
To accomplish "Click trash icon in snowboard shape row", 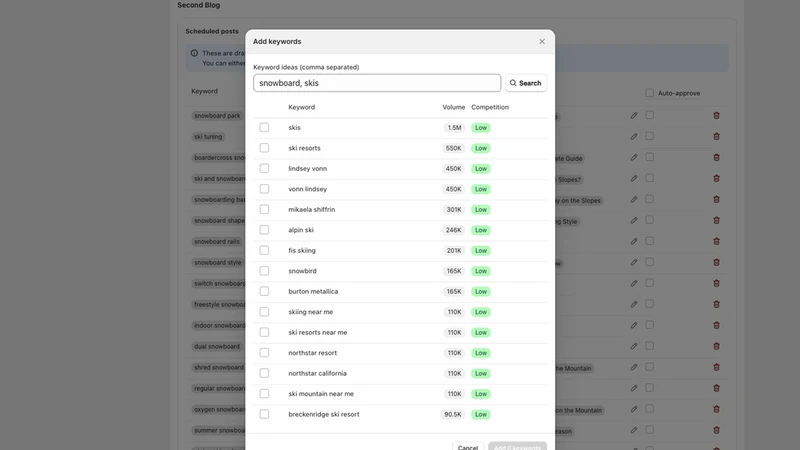I will pyautogui.click(x=716, y=220).
